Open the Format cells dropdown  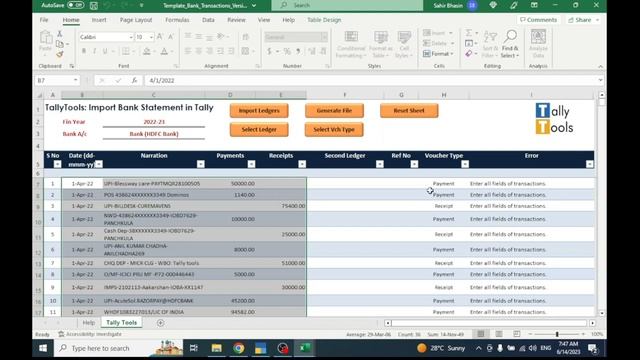[438, 54]
